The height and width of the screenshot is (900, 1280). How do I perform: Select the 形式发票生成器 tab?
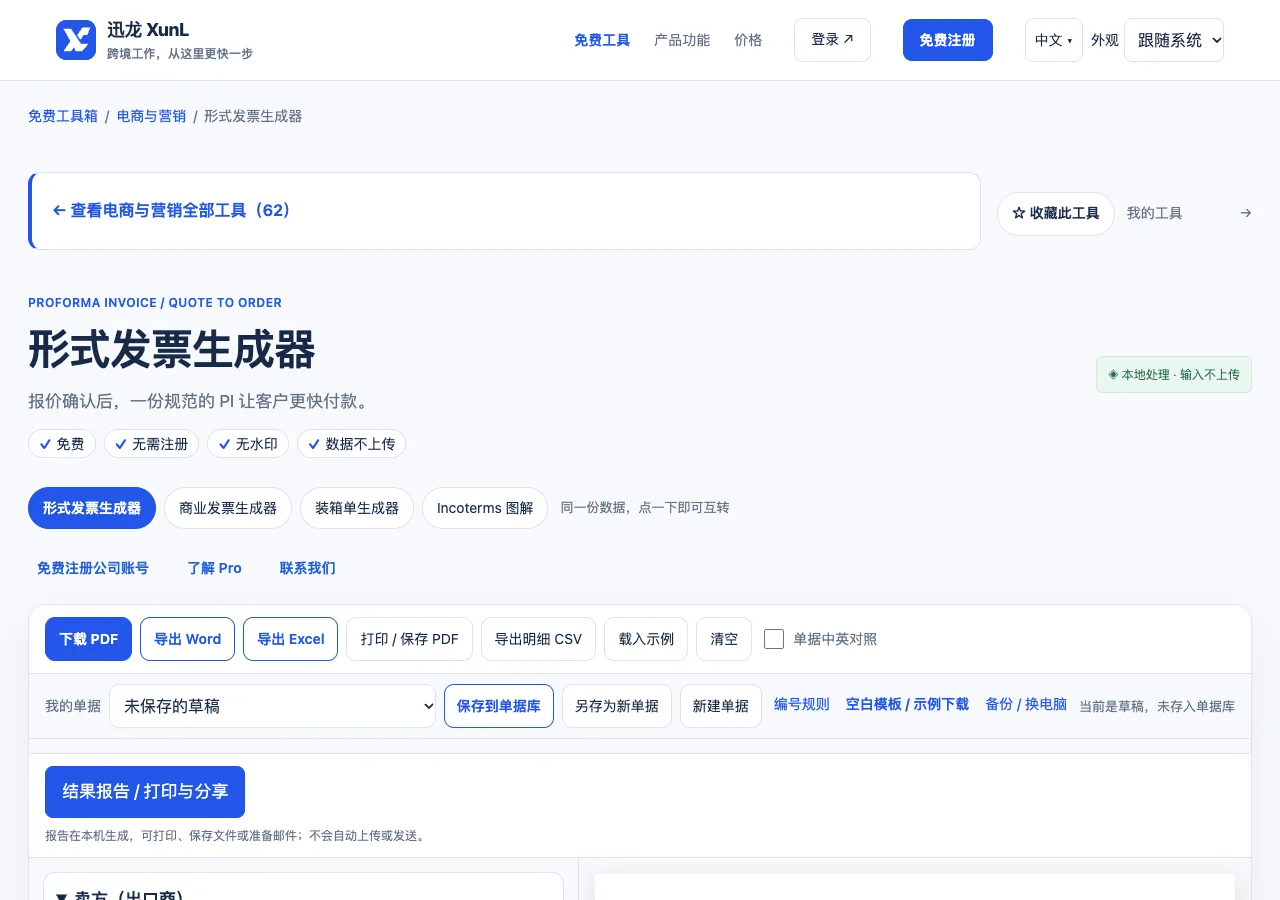point(92,508)
